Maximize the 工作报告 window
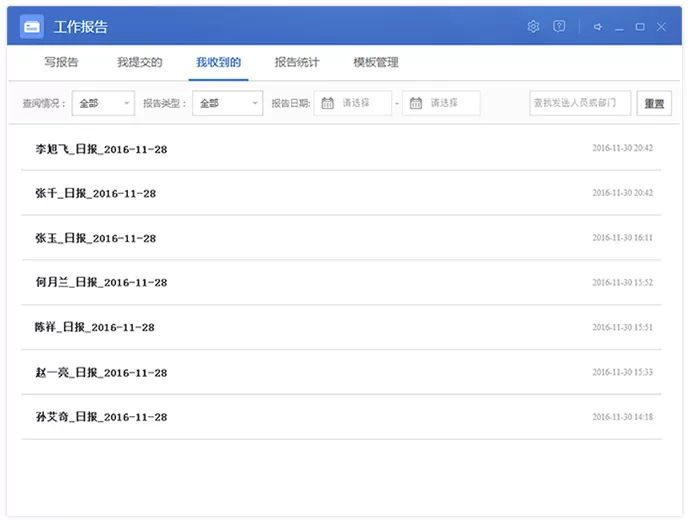This screenshot has width=688, height=522. click(x=640, y=27)
